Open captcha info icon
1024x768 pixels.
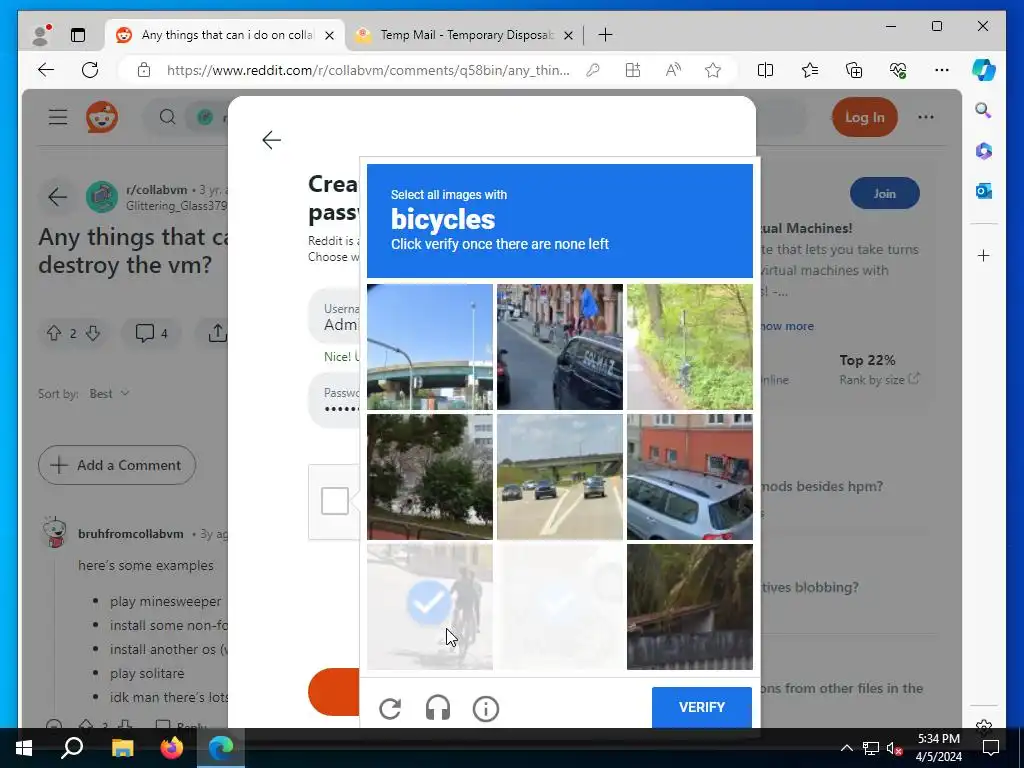coord(486,709)
